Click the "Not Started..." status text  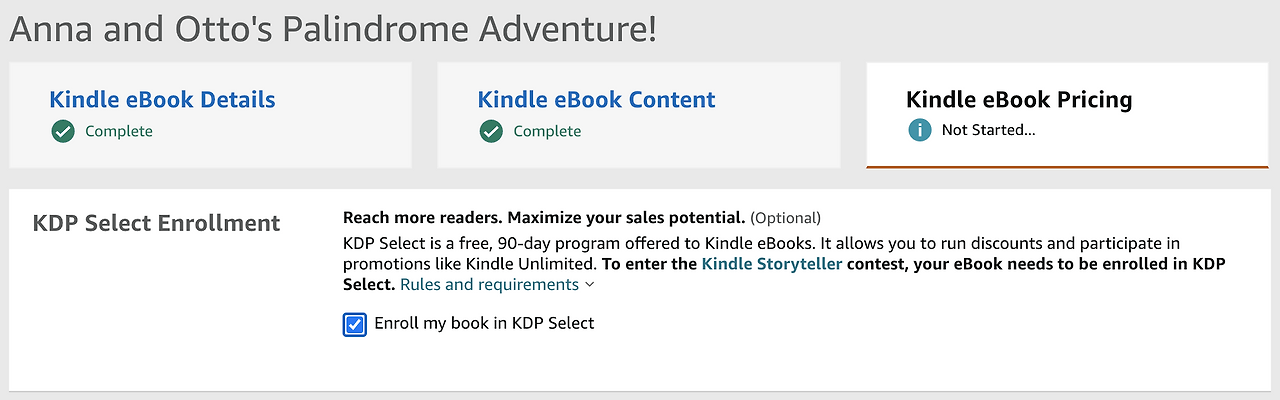coord(988,131)
